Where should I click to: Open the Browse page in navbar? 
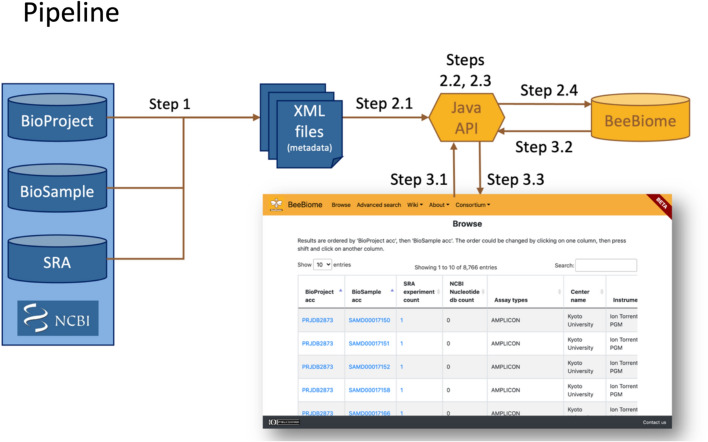point(341,203)
